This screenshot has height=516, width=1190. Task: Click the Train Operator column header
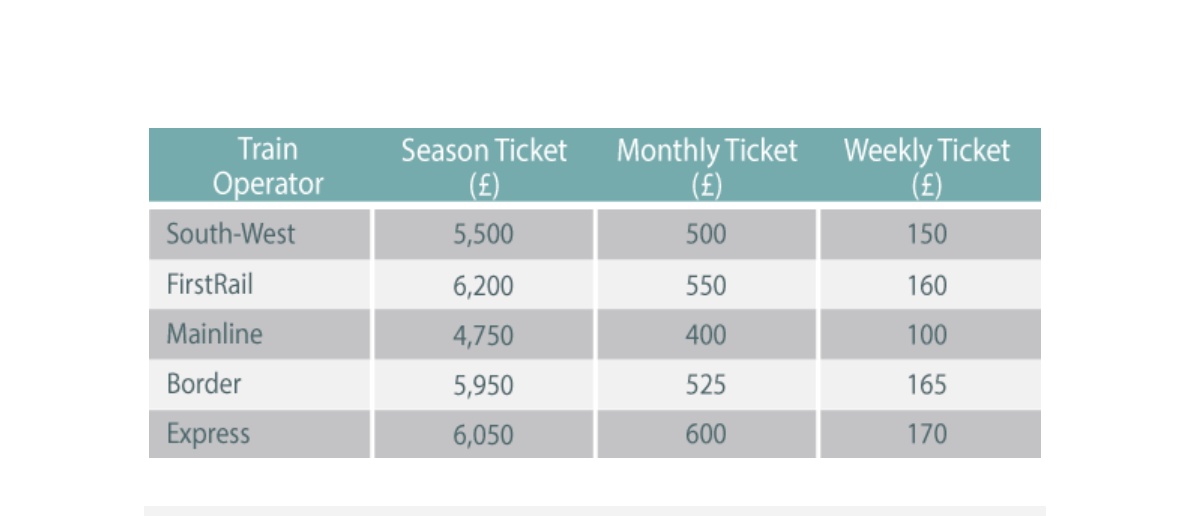pos(268,166)
